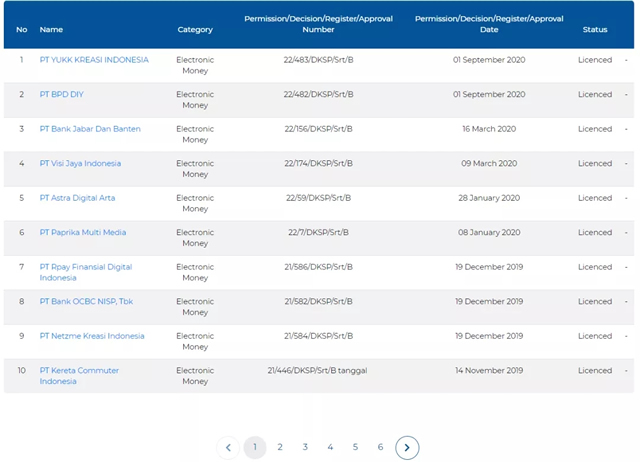This screenshot has height=462, width=640.
Task: Select PT Astra Digital Arta link
Action: click(x=77, y=198)
